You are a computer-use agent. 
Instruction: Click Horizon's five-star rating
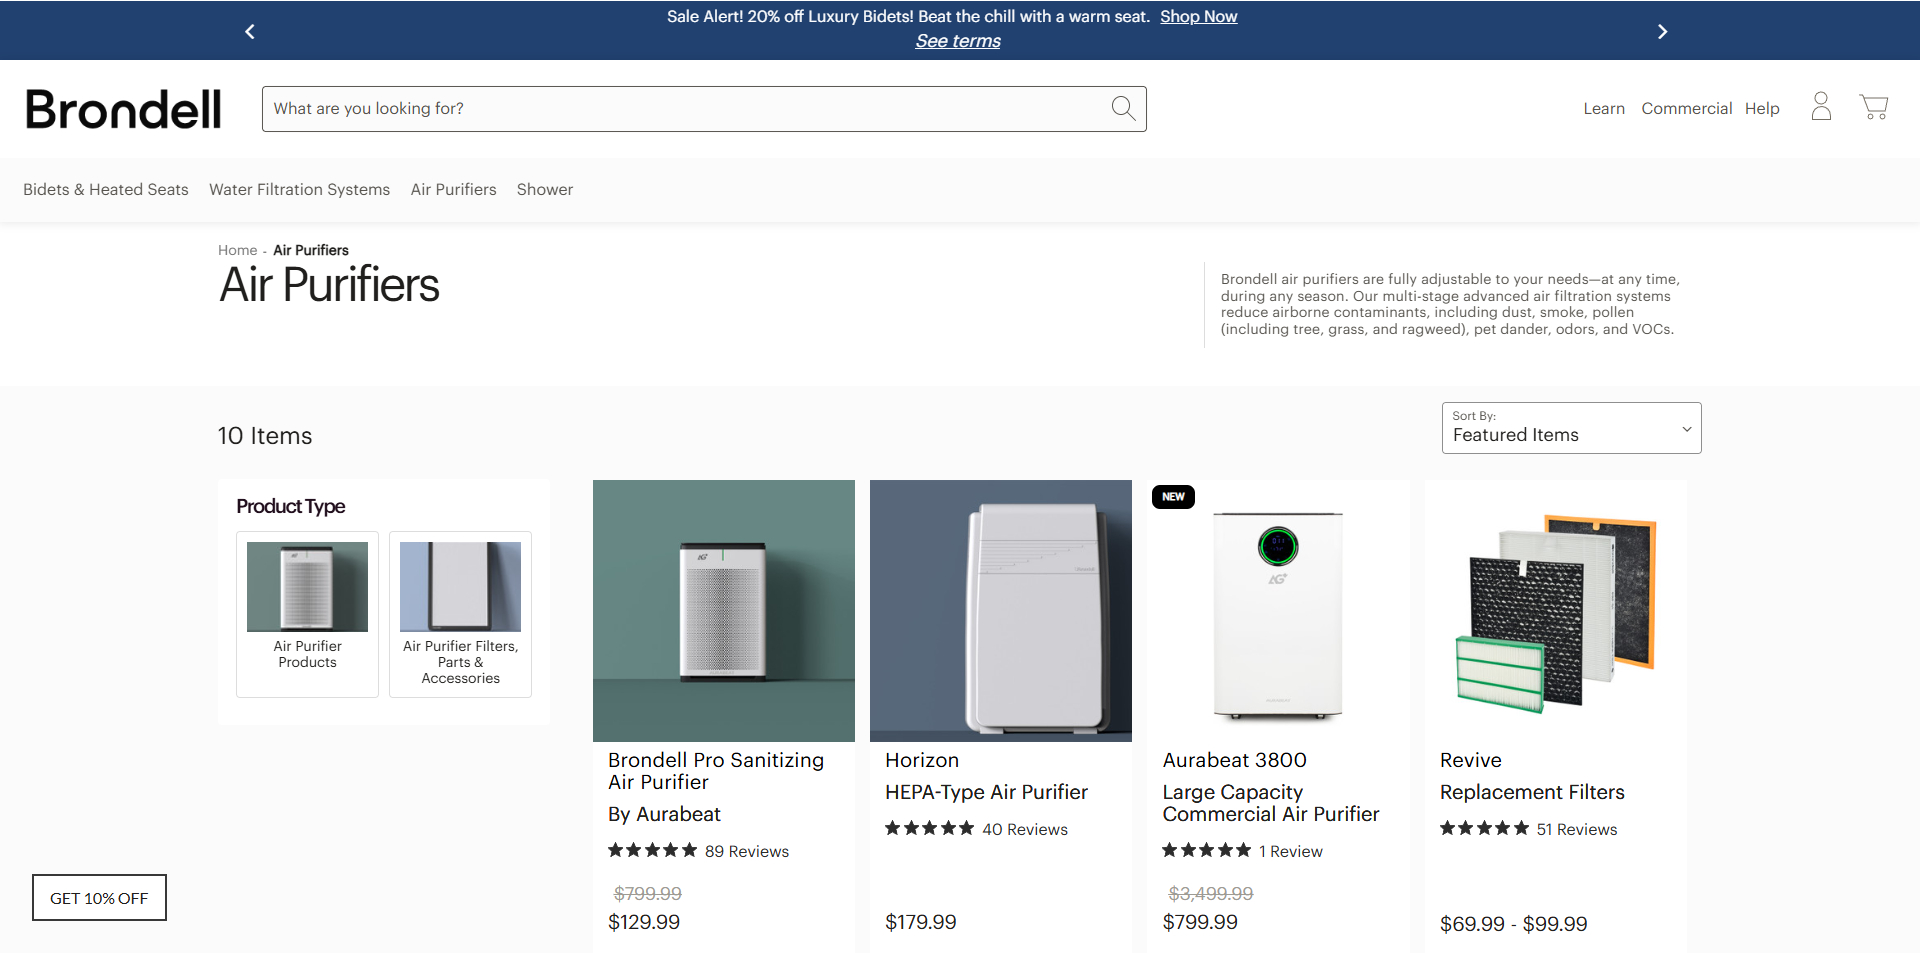(929, 829)
